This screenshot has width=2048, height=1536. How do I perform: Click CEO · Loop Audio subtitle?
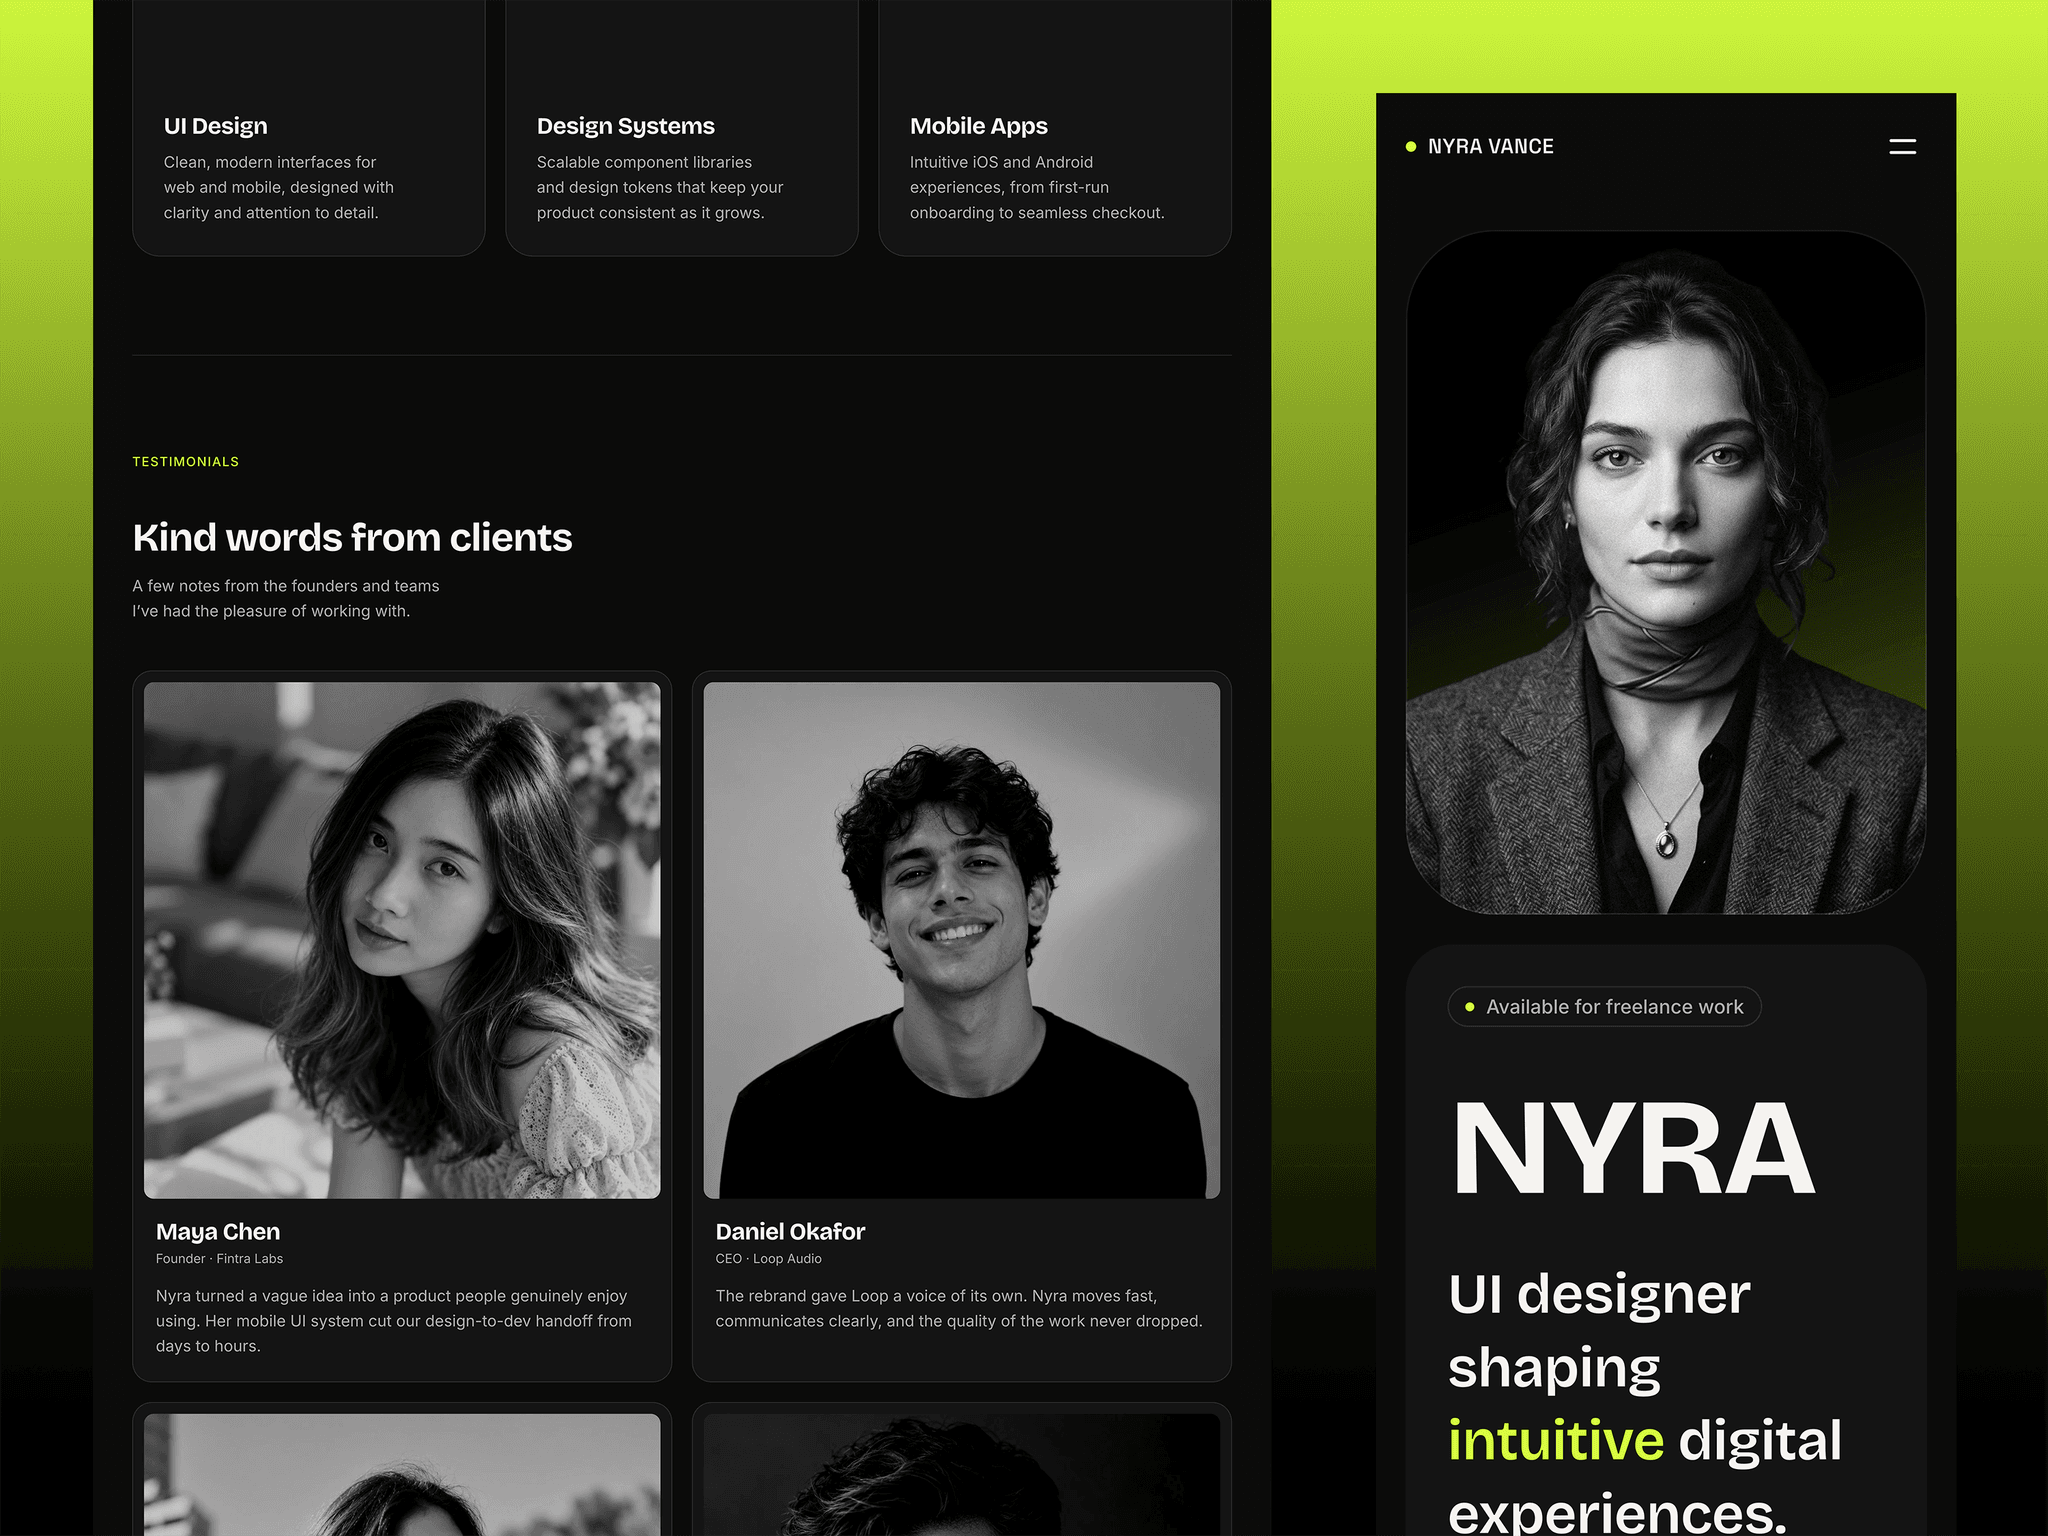coord(768,1259)
